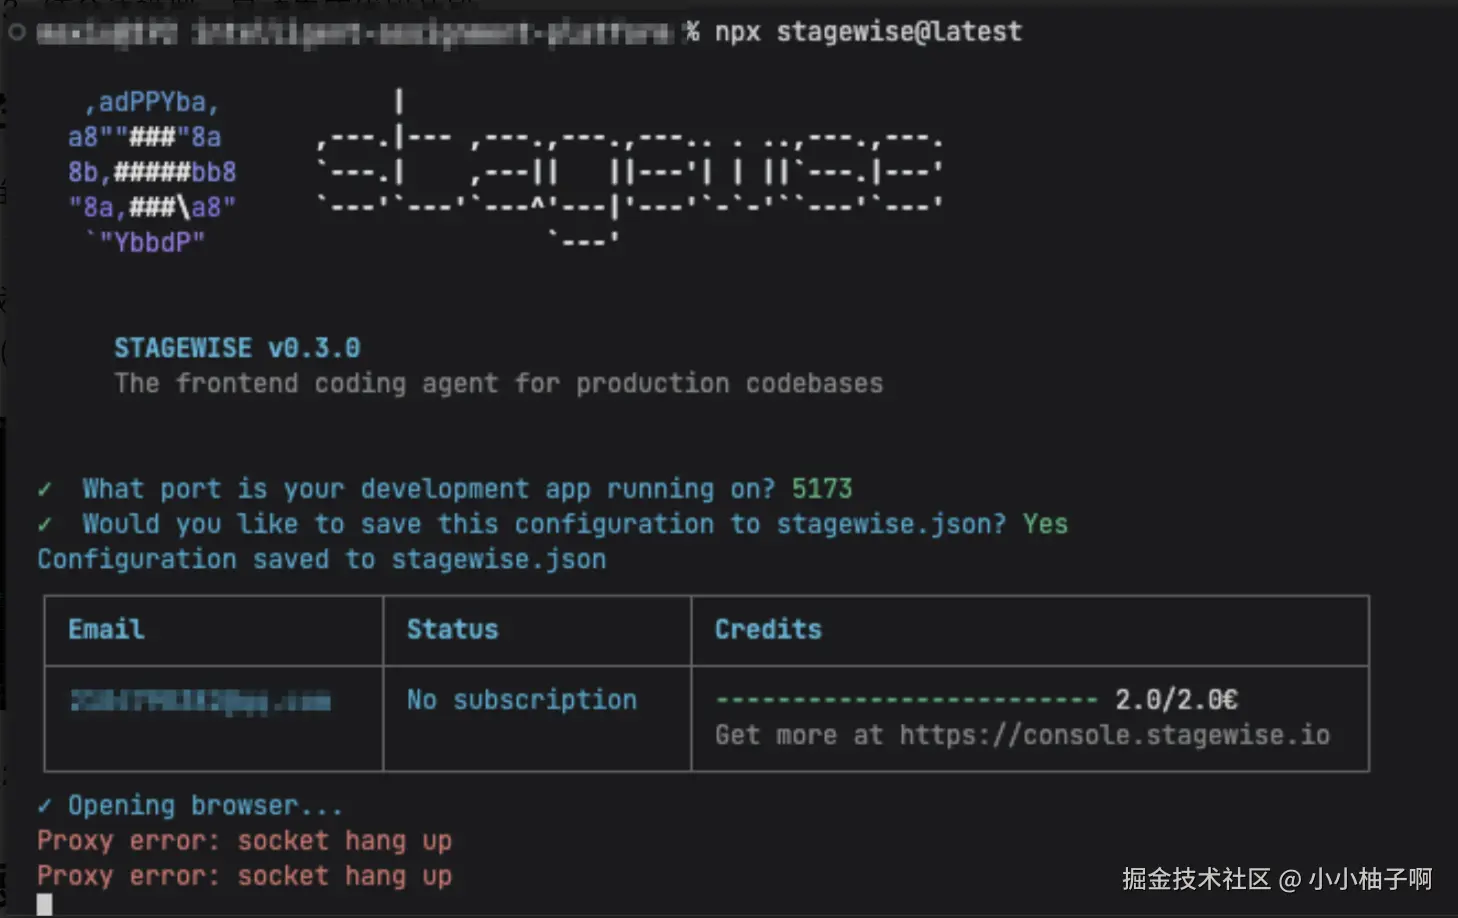The width and height of the screenshot is (1458, 918).
Task: Click the terminal cursor block at bottom
Action: [44, 905]
